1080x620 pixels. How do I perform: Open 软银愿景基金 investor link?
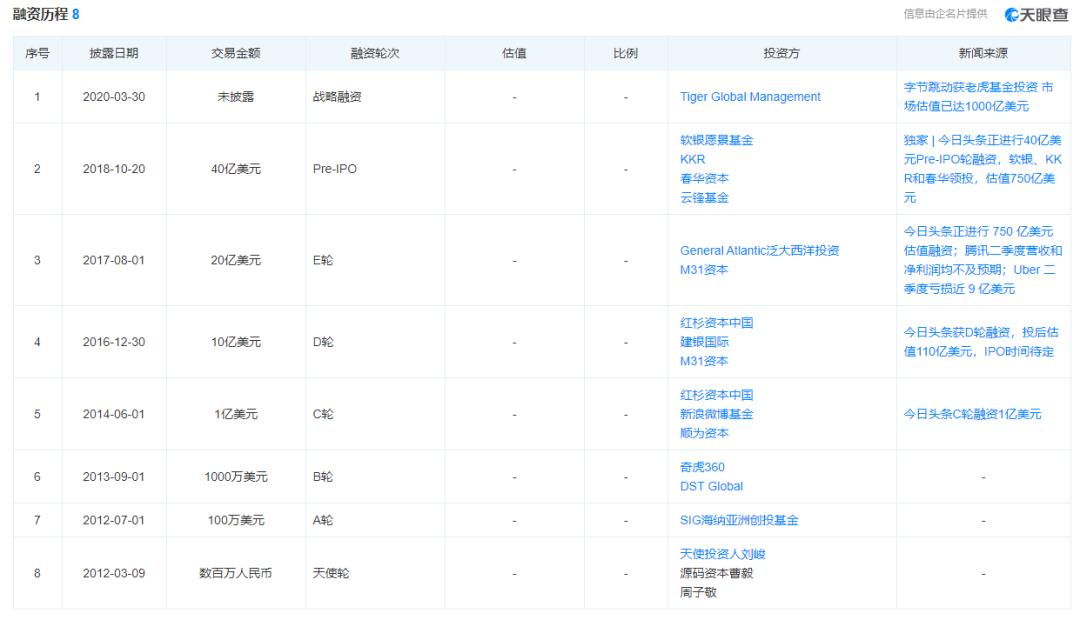(x=716, y=141)
